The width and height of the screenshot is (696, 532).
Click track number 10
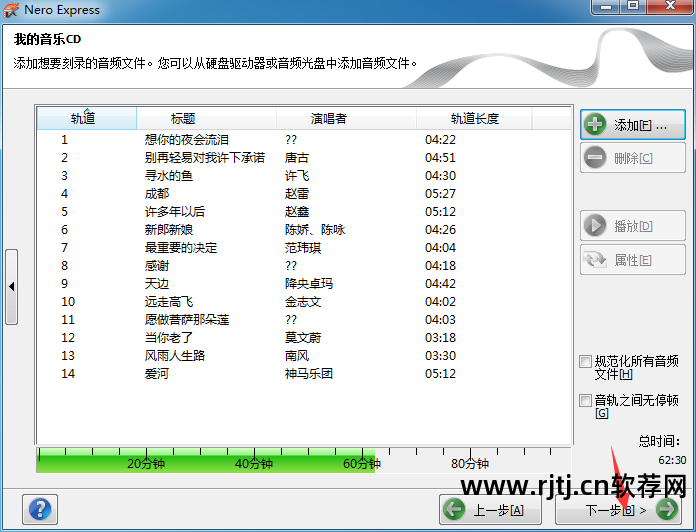tap(68, 302)
